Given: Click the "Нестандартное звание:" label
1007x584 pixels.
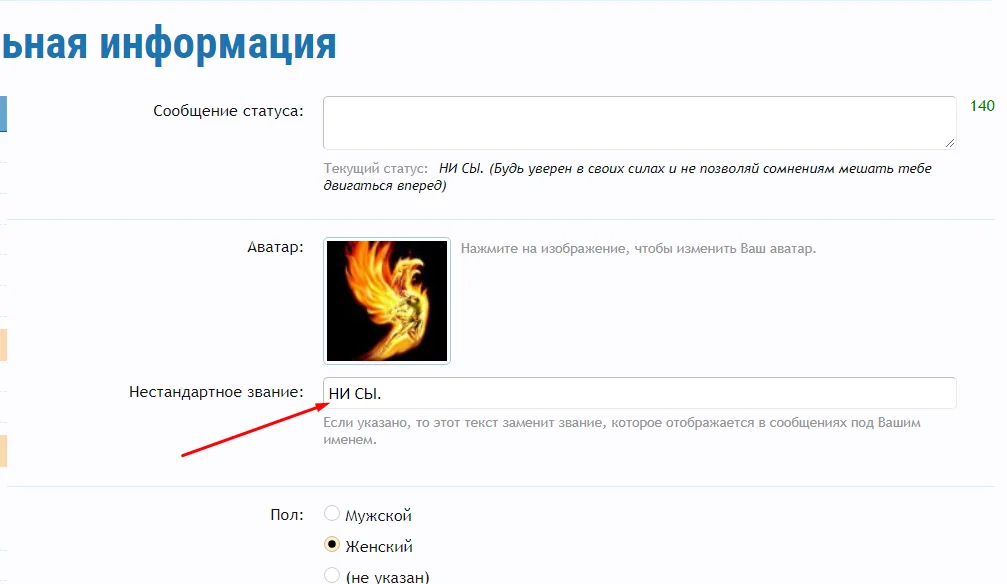Looking at the screenshot, I should pyautogui.click(x=216, y=392).
